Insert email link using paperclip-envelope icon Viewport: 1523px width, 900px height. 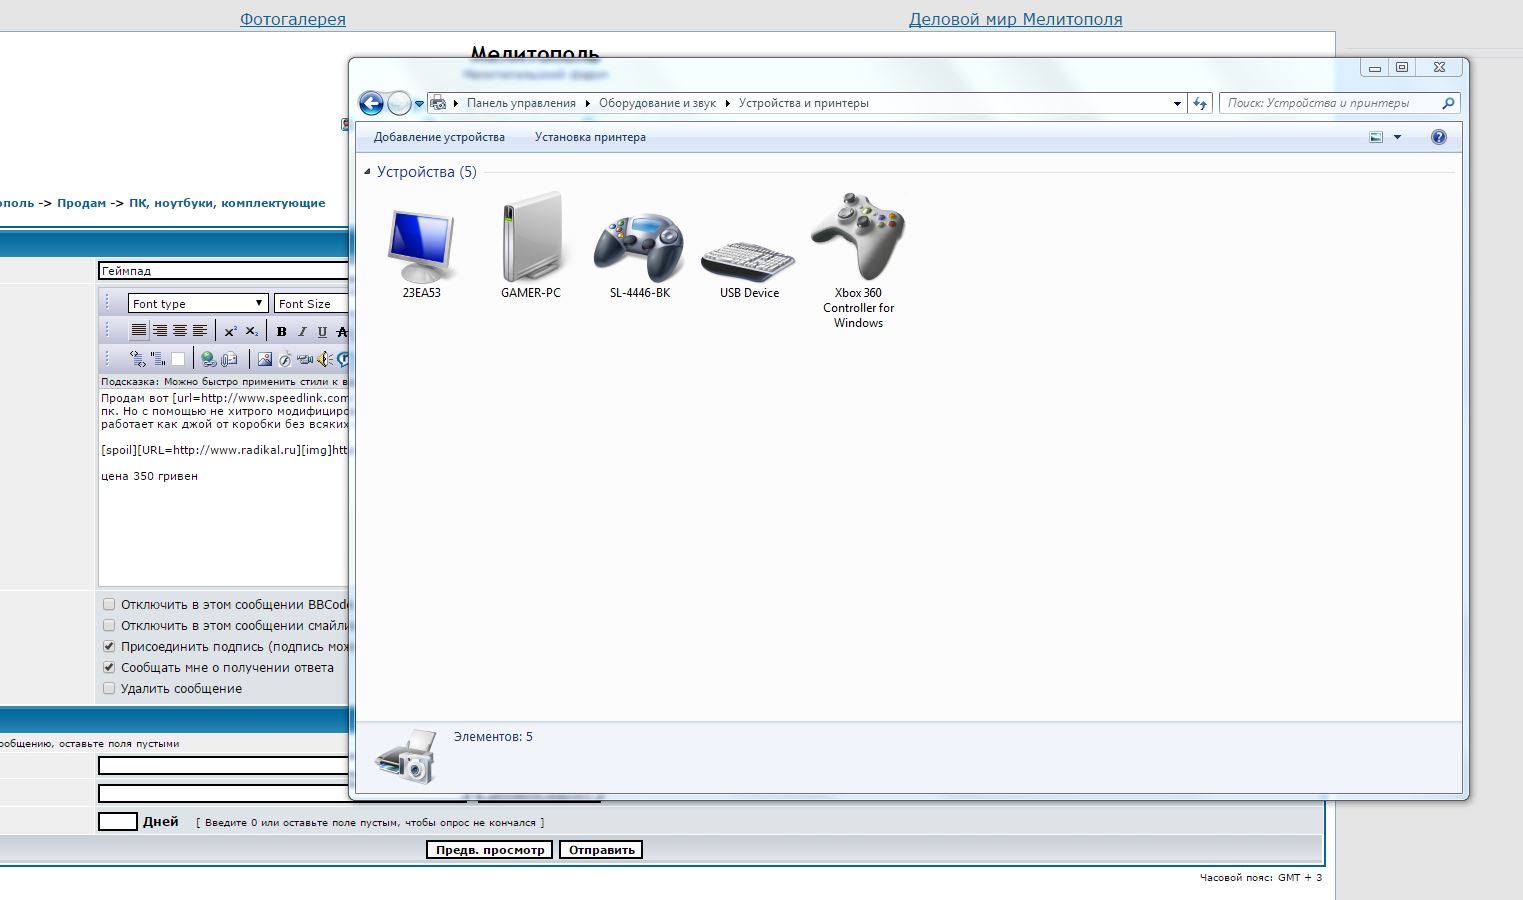tap(229, 358)
